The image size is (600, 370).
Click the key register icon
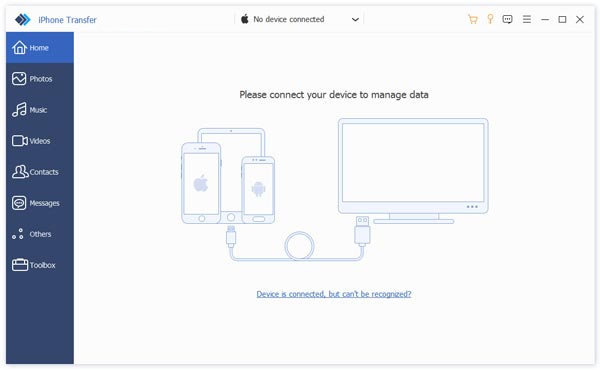pyautogui.click(x=490, y=19)
